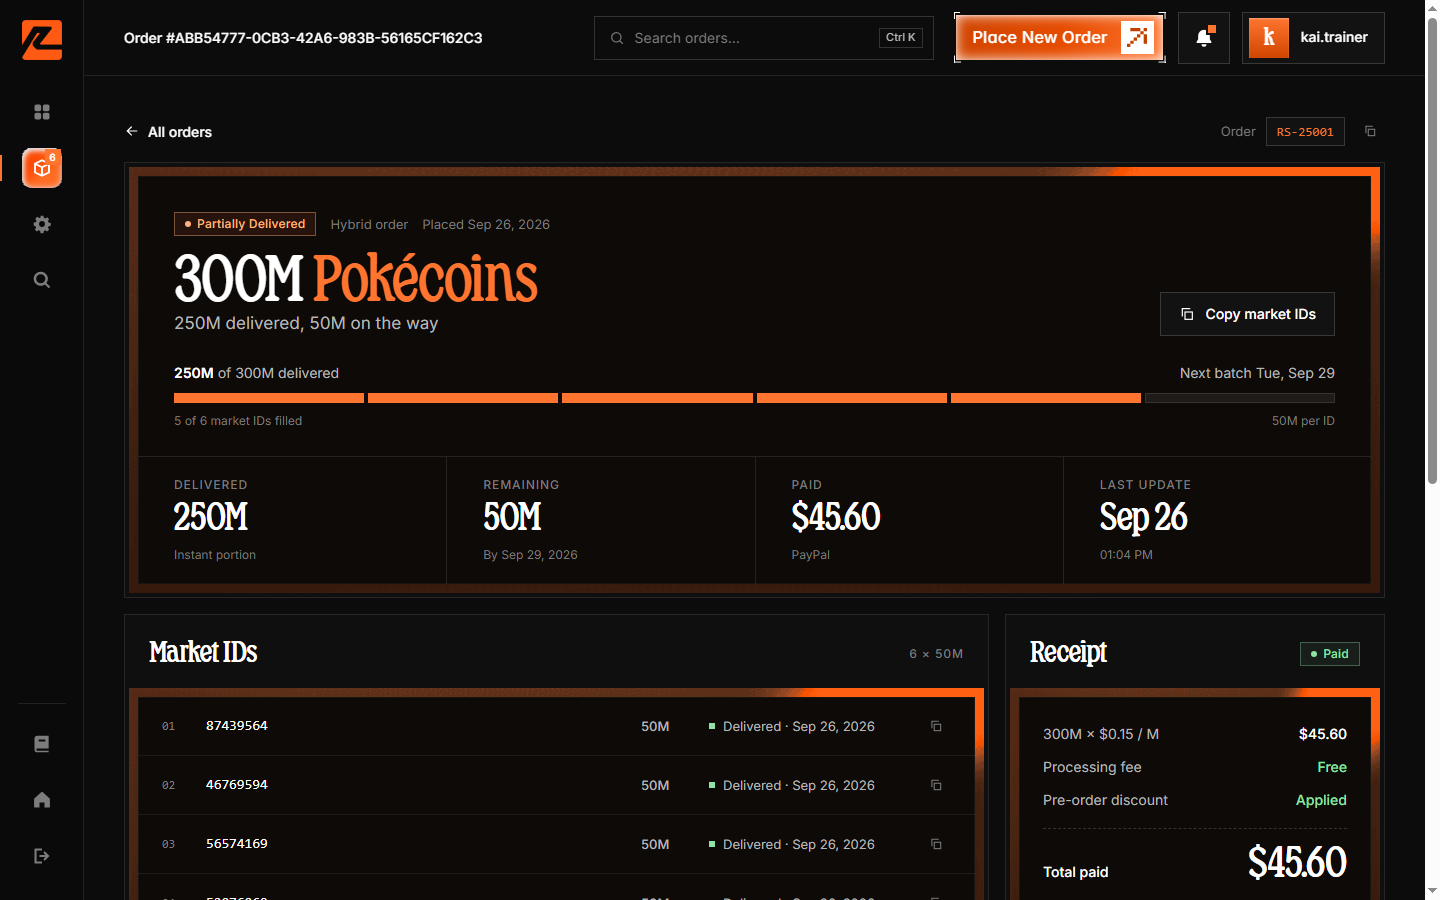Viewport: 1440px width, 900px height.
Task: Click market ID text 56574169
Action: coord(237,844)
